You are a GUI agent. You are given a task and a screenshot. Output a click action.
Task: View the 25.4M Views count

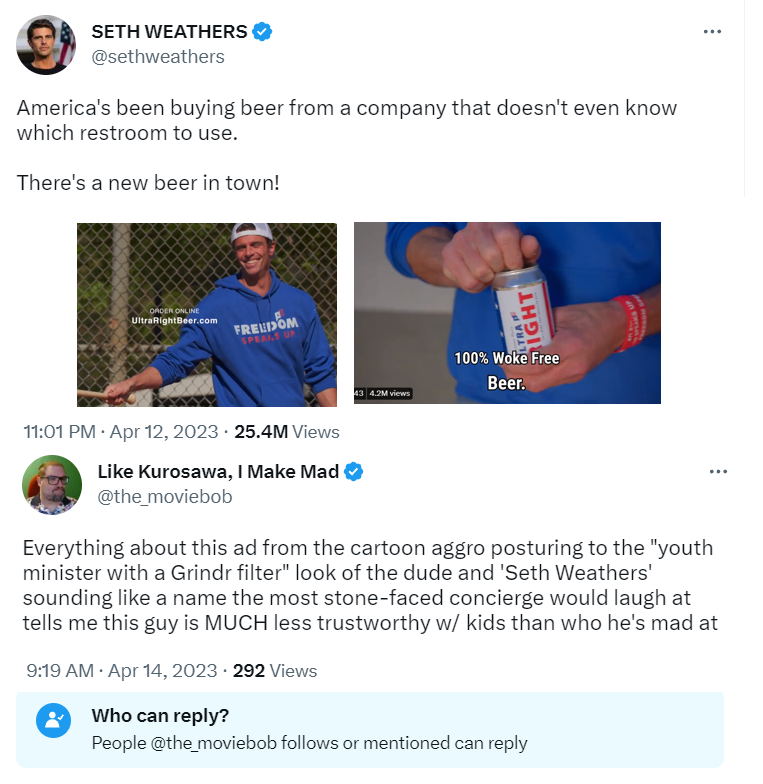286,433
